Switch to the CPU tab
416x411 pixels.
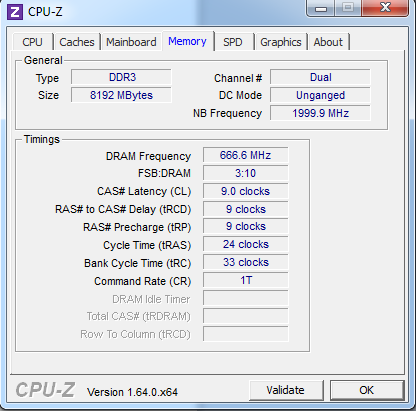point(32,42)
